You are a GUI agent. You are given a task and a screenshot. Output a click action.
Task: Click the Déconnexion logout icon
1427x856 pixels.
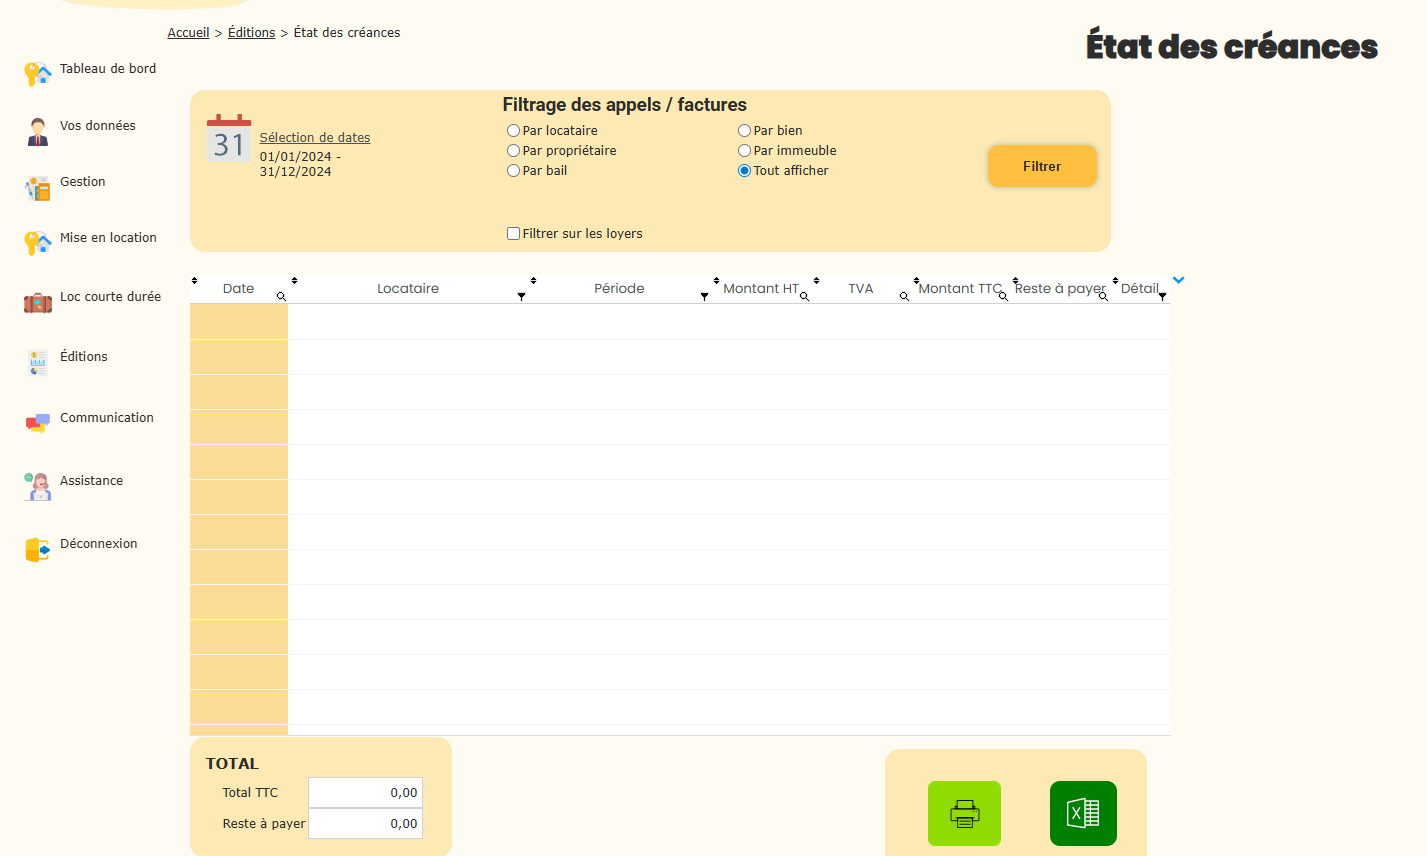point(38,549)
